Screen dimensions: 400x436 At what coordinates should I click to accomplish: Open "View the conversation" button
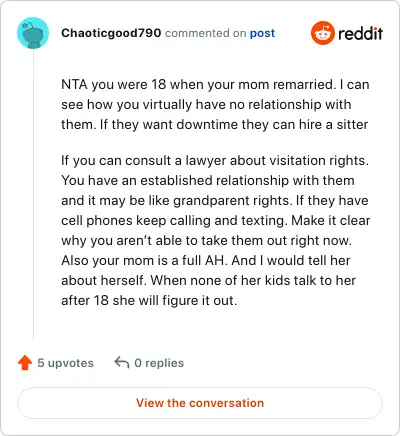[200, 403]
